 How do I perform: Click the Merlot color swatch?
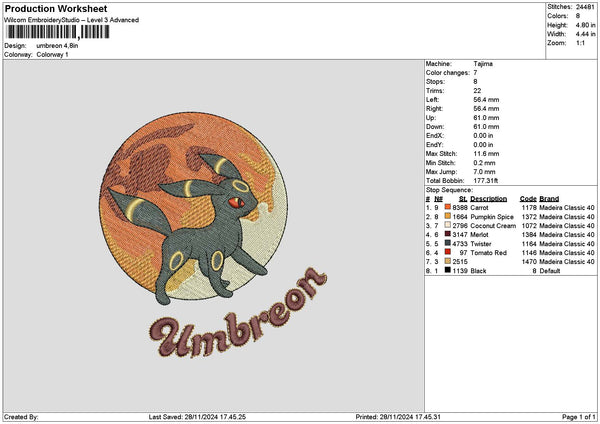click(x=447, y=234)
